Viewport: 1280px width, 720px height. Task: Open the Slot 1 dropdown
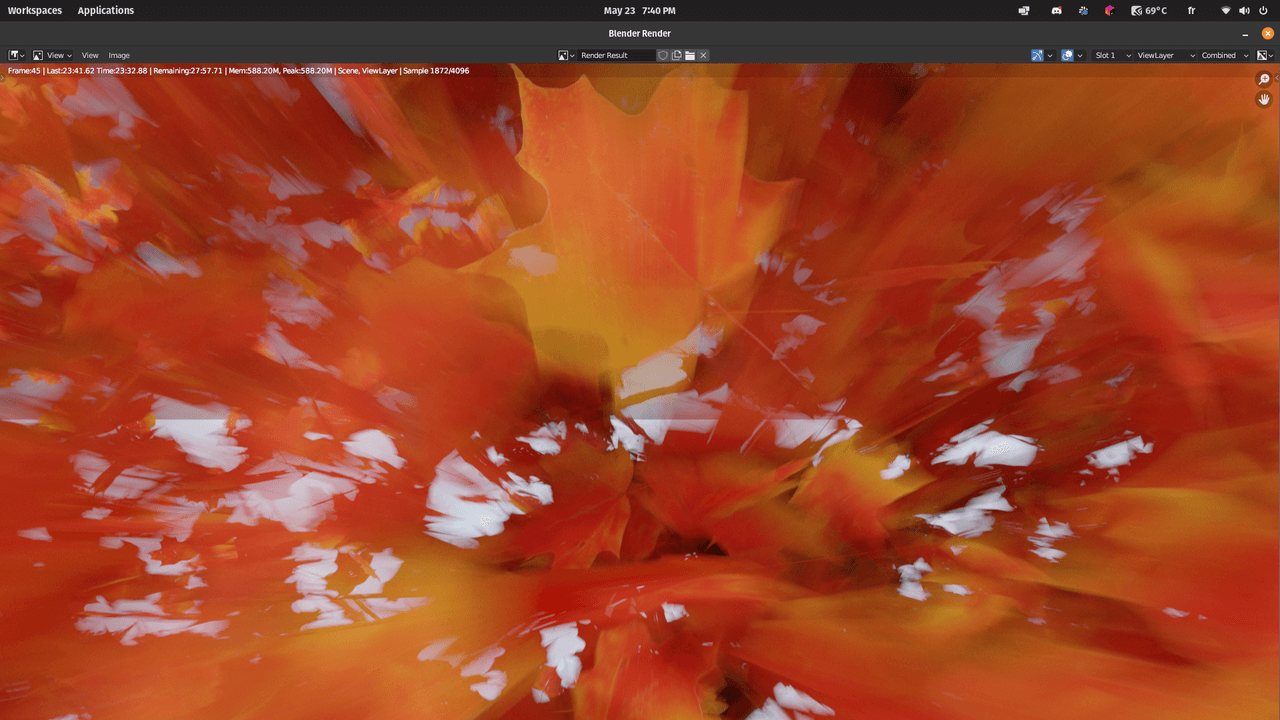1112,55
